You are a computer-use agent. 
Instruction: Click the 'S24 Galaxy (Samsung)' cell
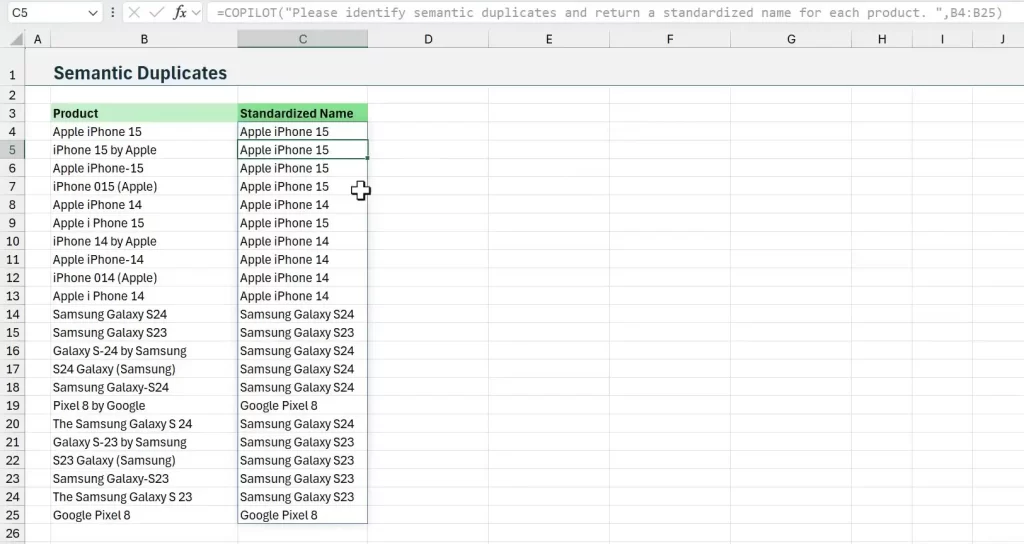144,369
